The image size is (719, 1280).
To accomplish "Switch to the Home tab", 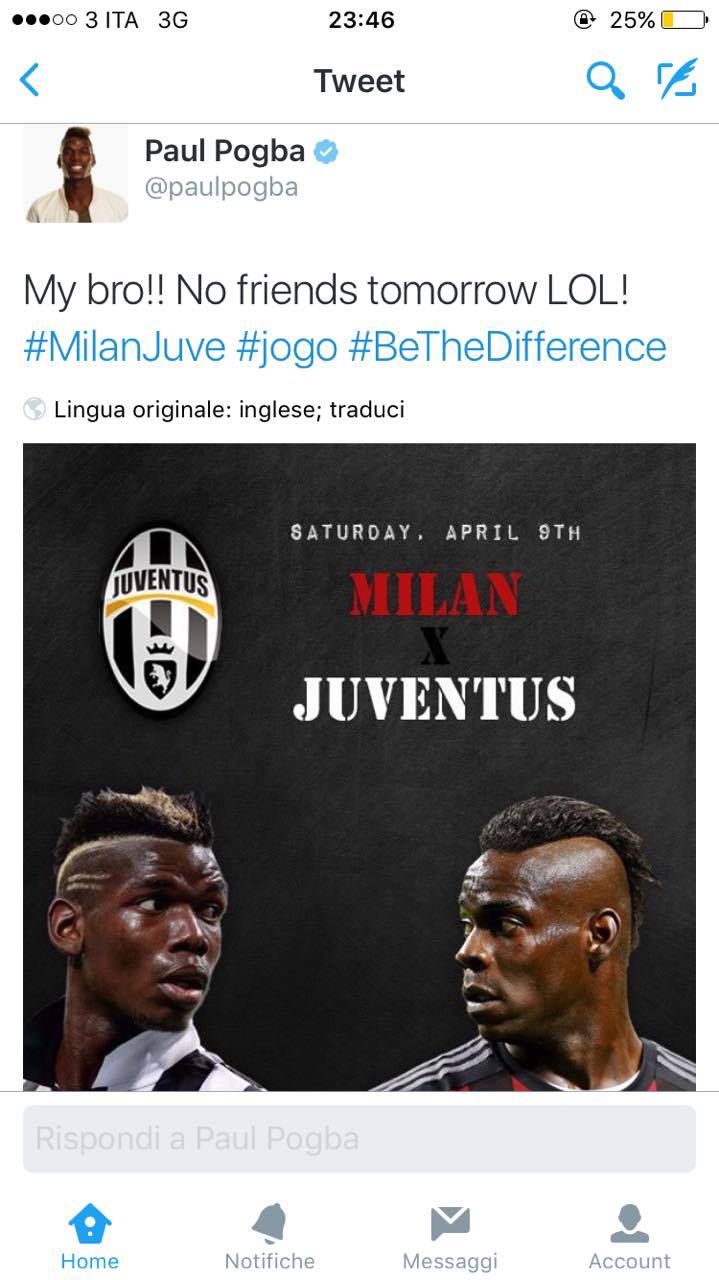I will pyautogui.click(x=90, y=1237).
